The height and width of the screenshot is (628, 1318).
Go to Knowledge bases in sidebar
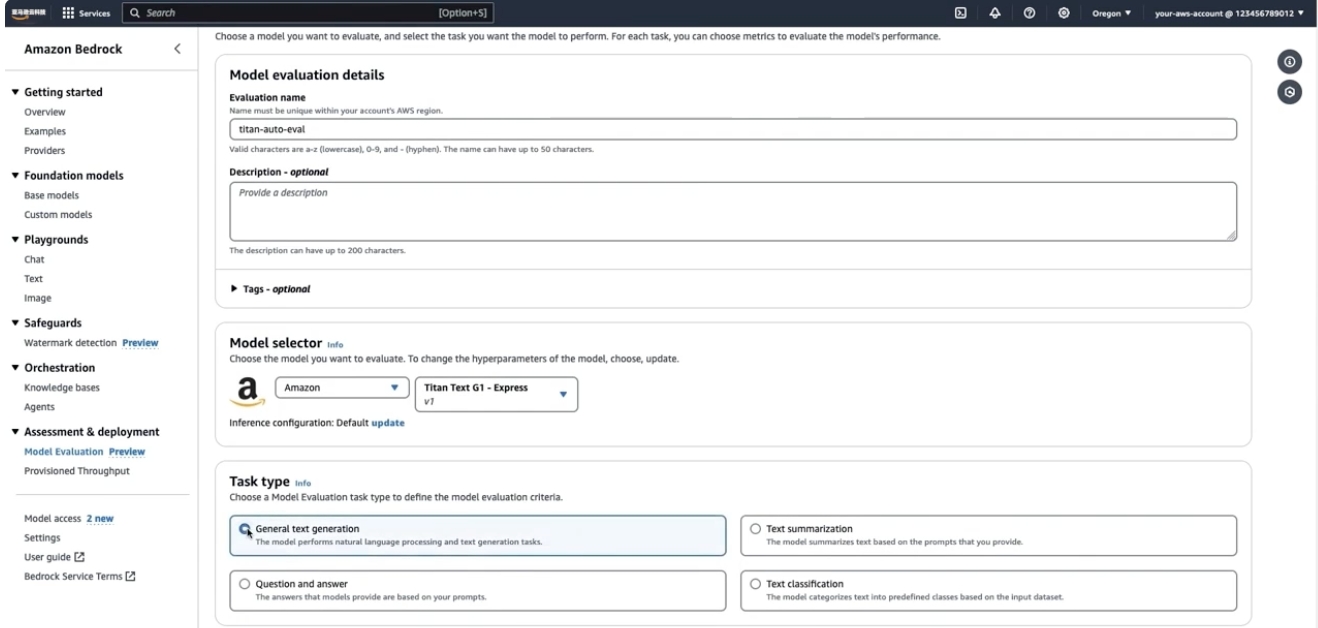(62, 387)
